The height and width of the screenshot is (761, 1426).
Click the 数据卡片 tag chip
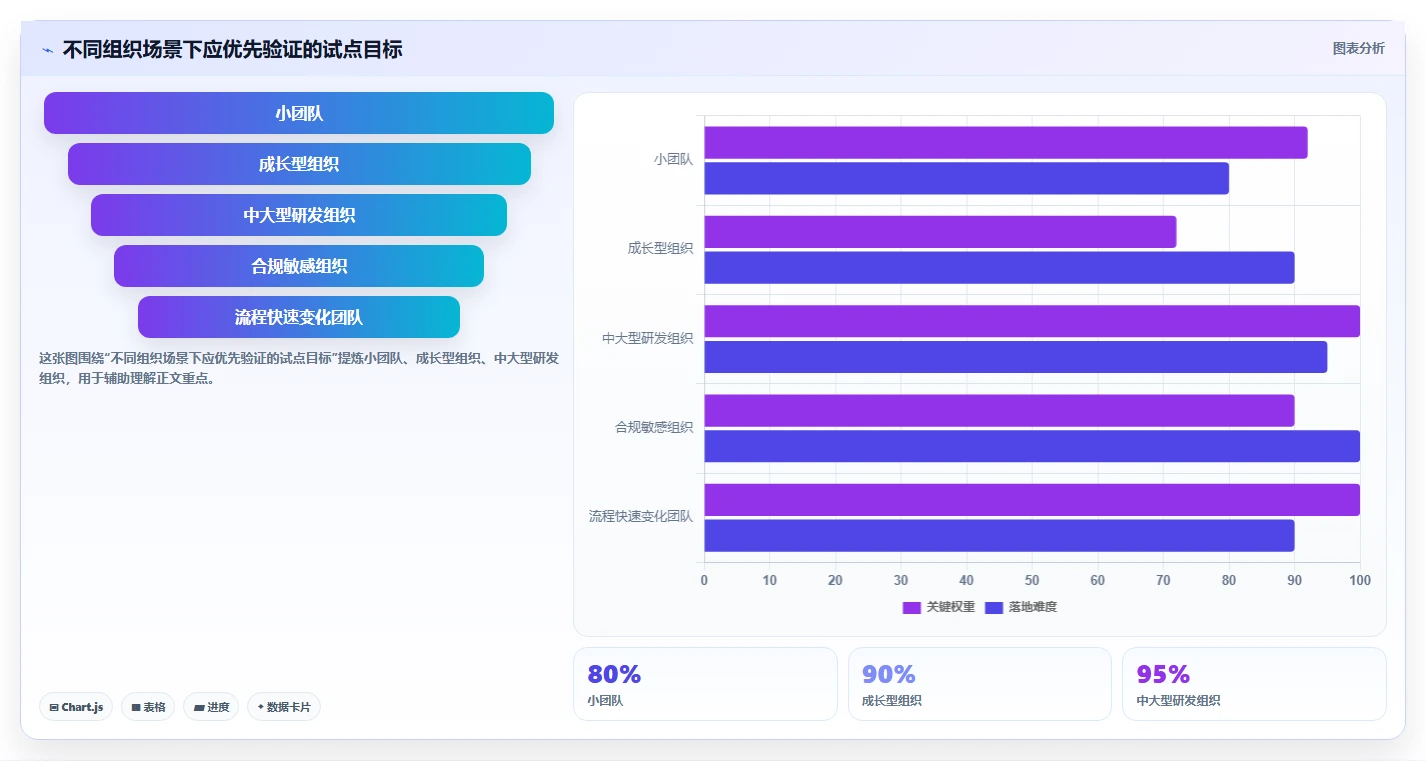click(284, 707)
